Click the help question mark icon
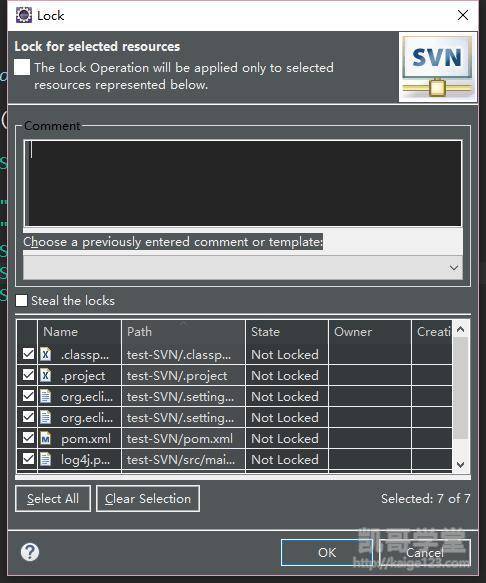Image resolution: width=486 pixels, height=583 pixels. 30,552
